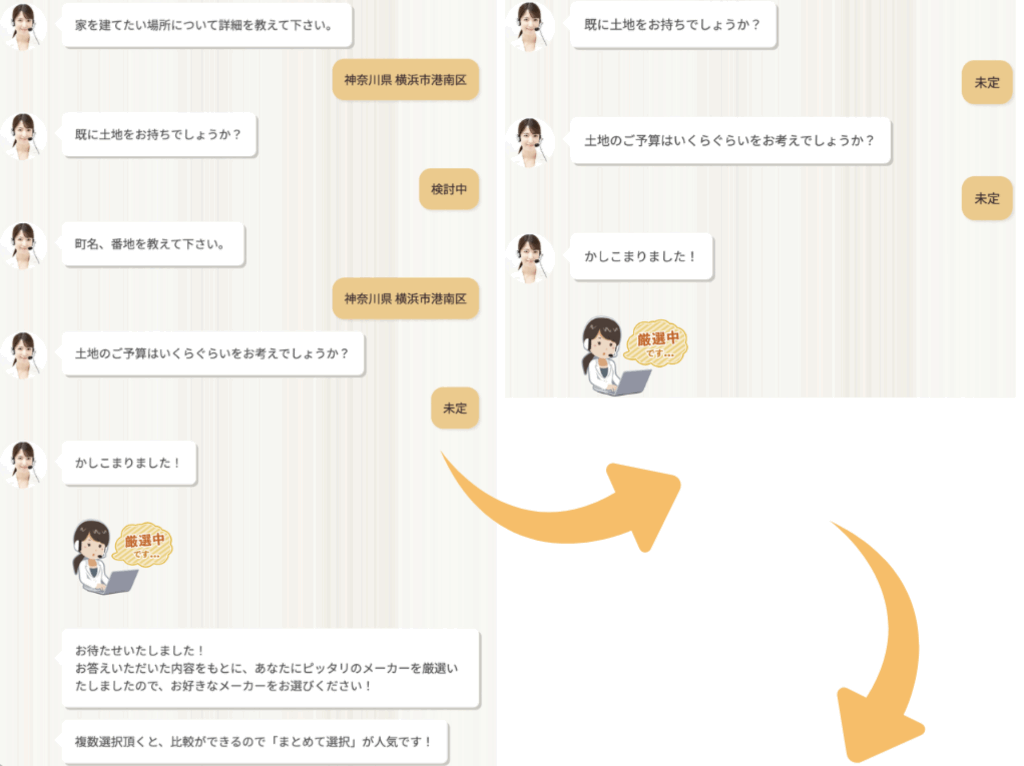Click the まとめて選択 recommendation message
This screenshot has width=1024, height=766.
(255, 742)
